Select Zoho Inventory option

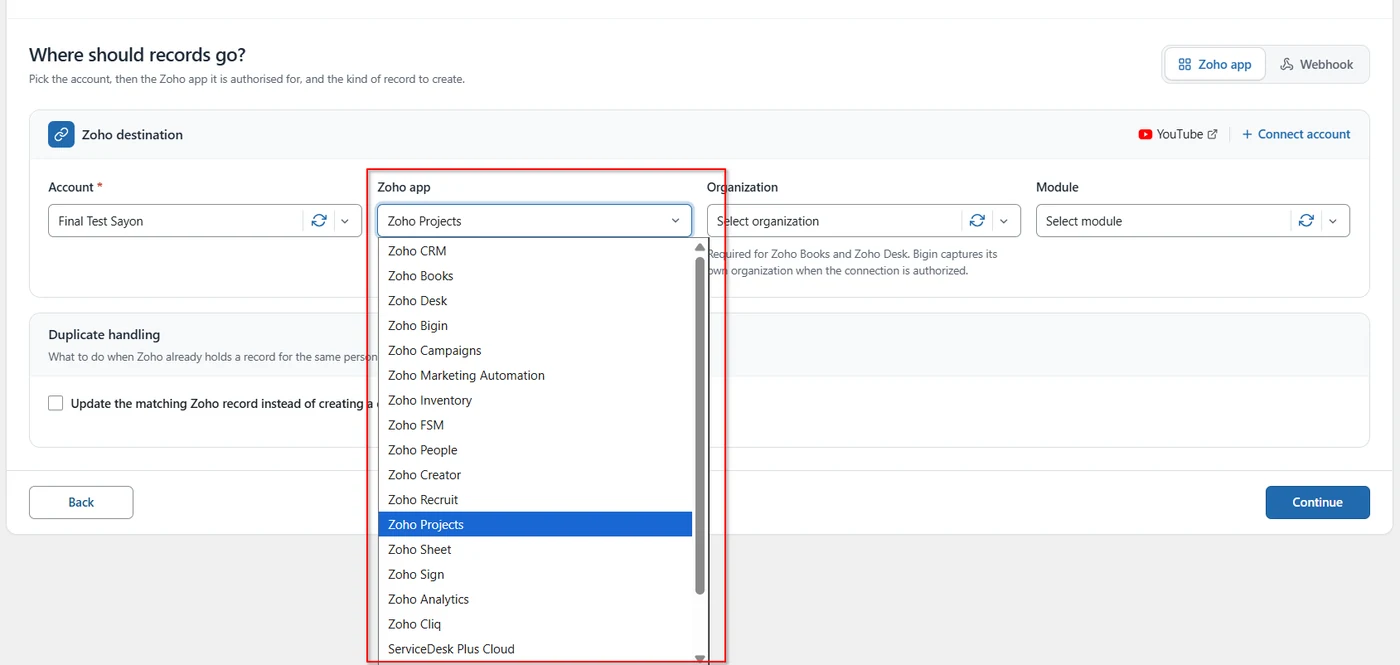[x=535, y=400]
